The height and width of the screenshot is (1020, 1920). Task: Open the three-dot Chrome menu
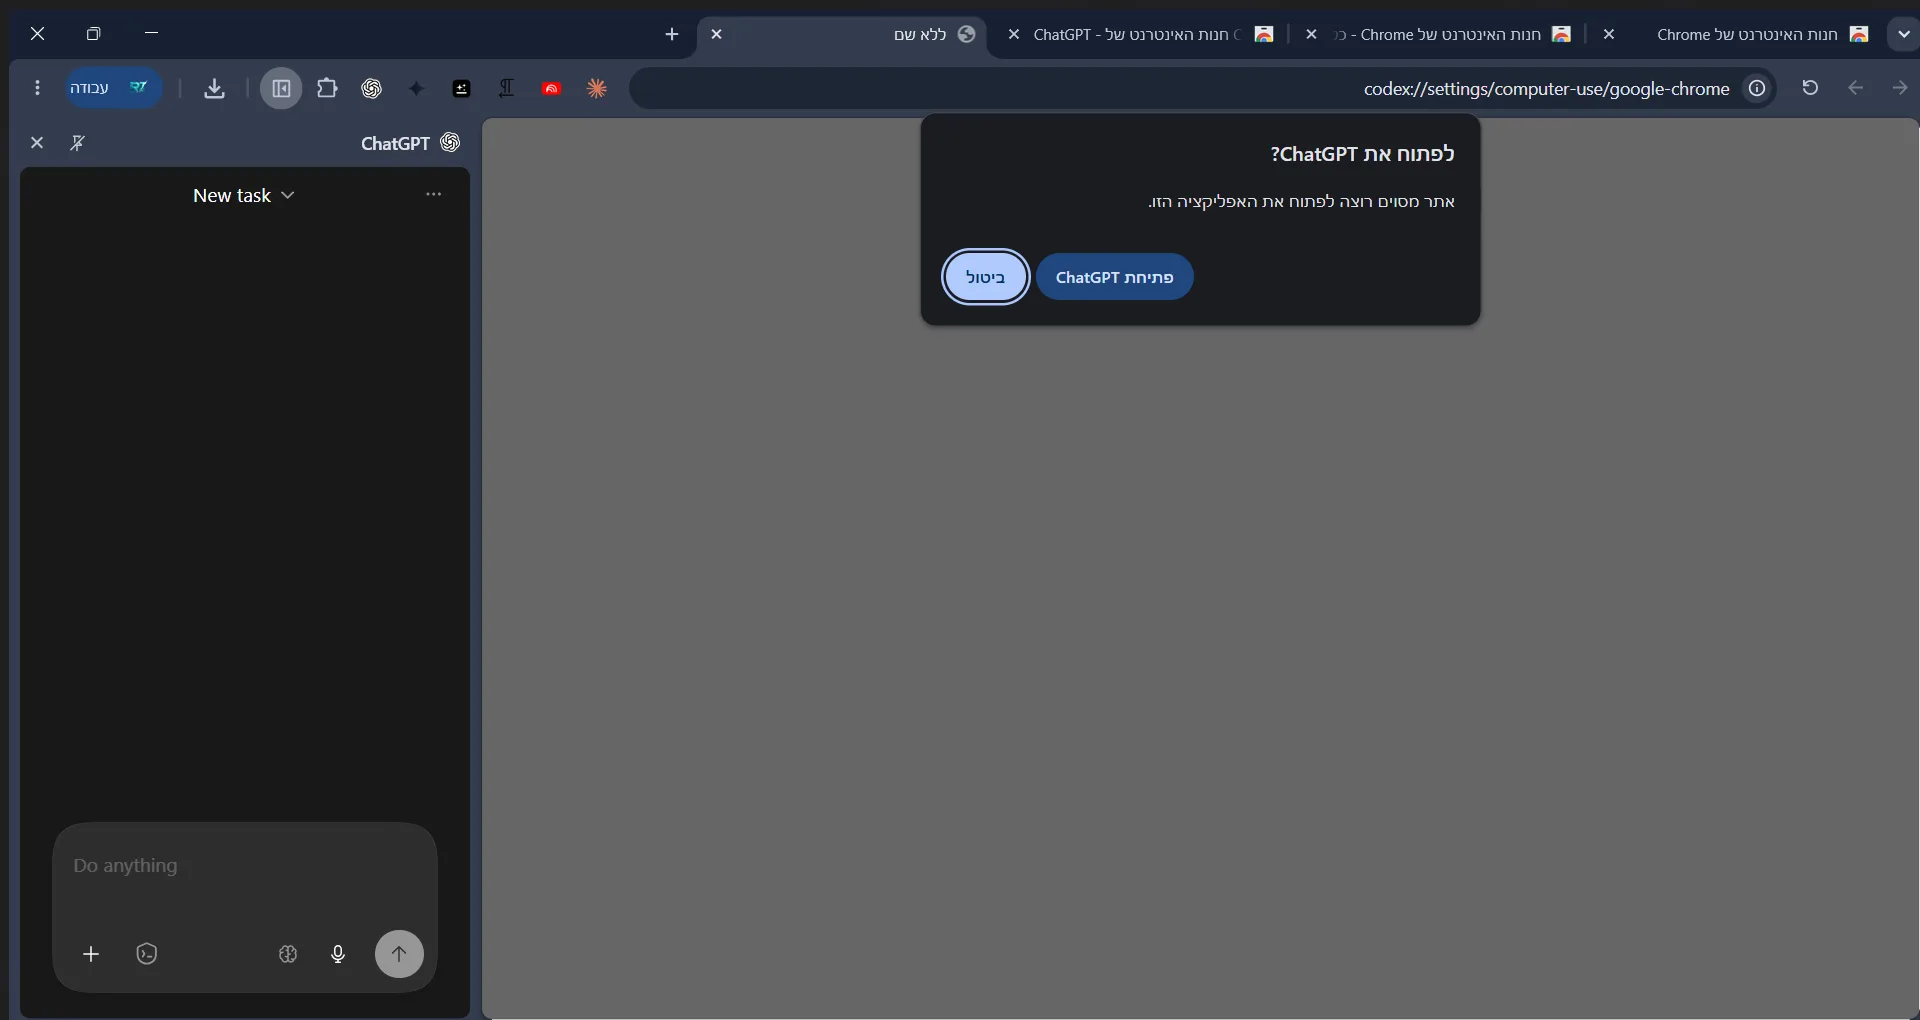(x=37, y=88)
